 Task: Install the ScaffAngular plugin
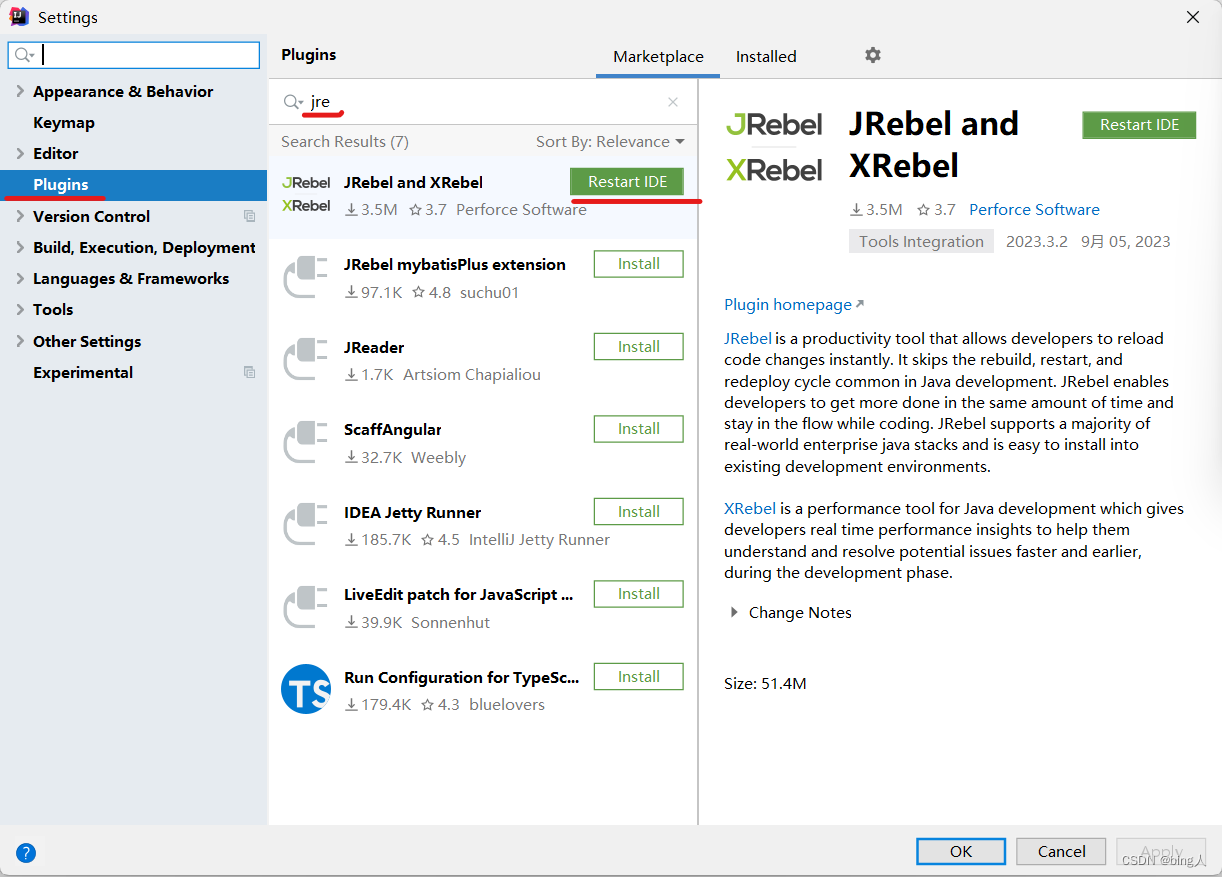639,429
